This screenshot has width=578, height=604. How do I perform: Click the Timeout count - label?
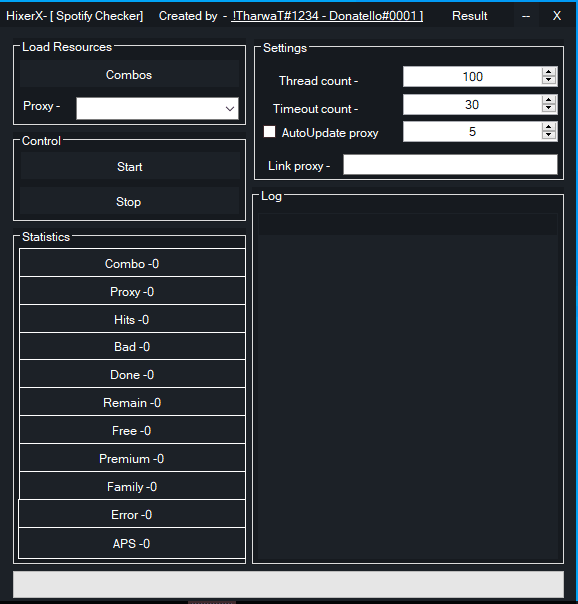point(315,109)
